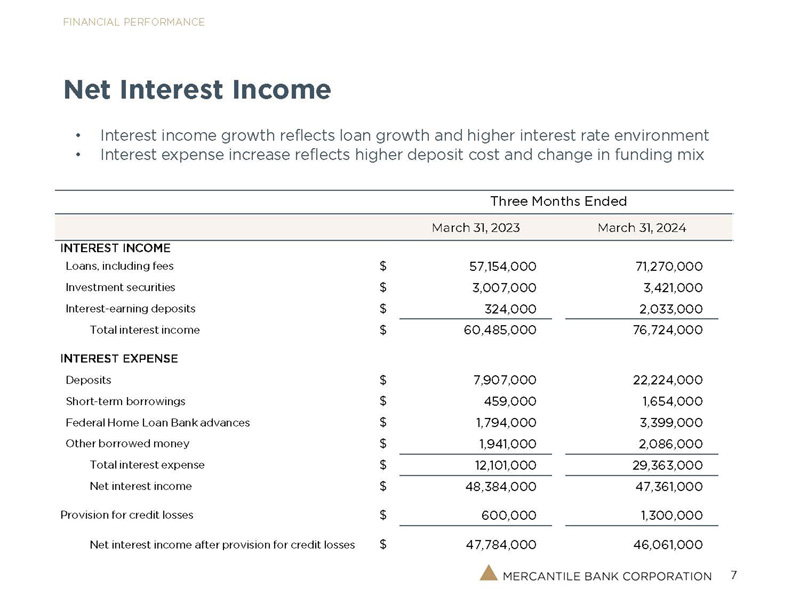800x604 pixels.
Task: Select the Deposits row label
Action: pos(88,380)
